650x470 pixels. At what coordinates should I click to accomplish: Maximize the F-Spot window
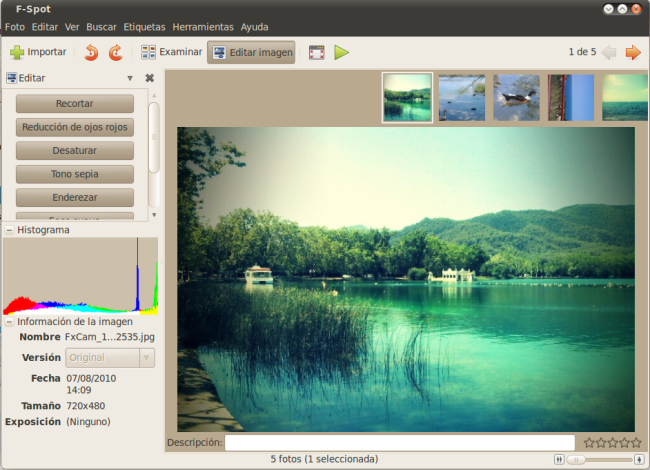(622, 9)
